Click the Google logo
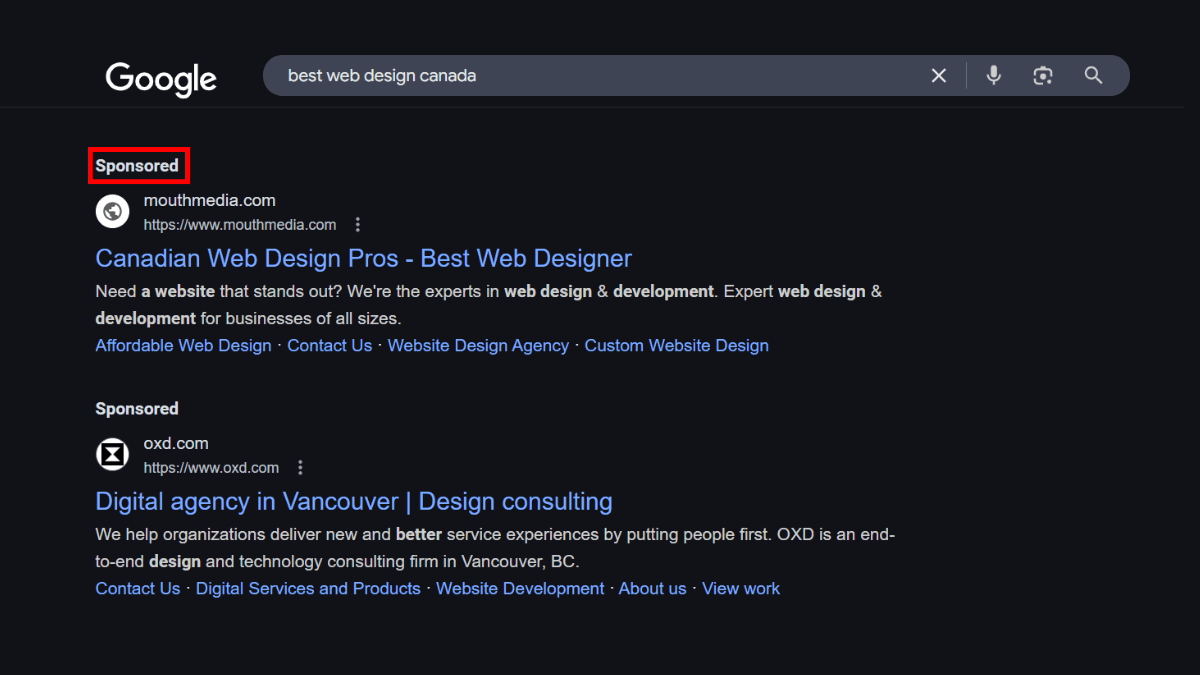1200x675 pixels. click(x=161, y=78)
